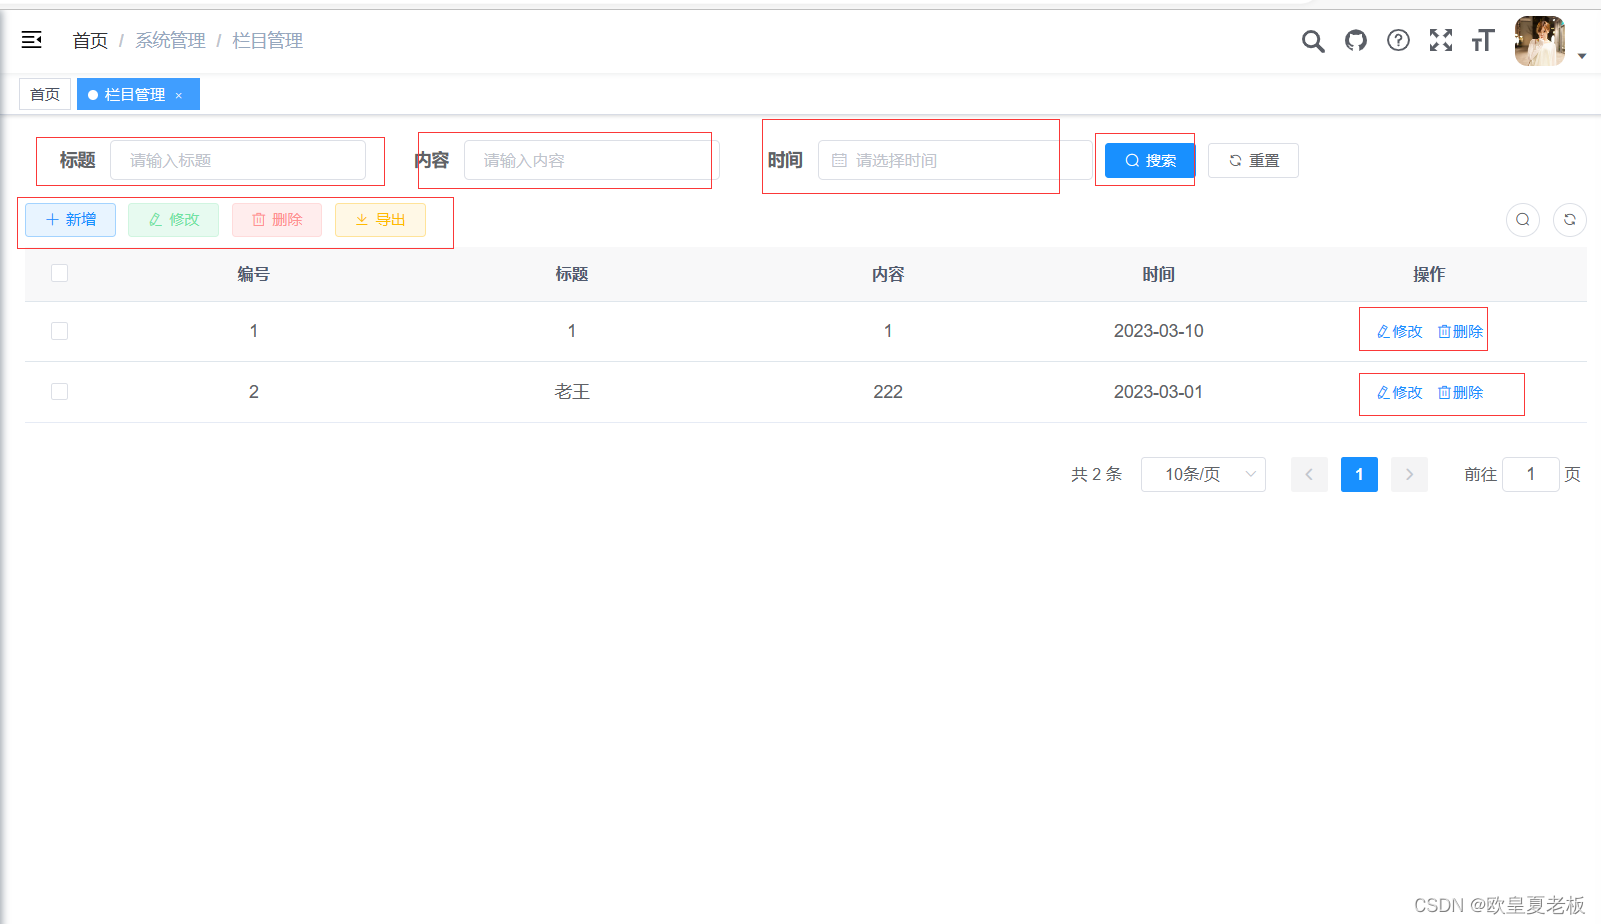The width and height of the screenshot is (1601, 924).
Task: Click 栏目管理 in the breadcrumb
Action: (267, 40)
